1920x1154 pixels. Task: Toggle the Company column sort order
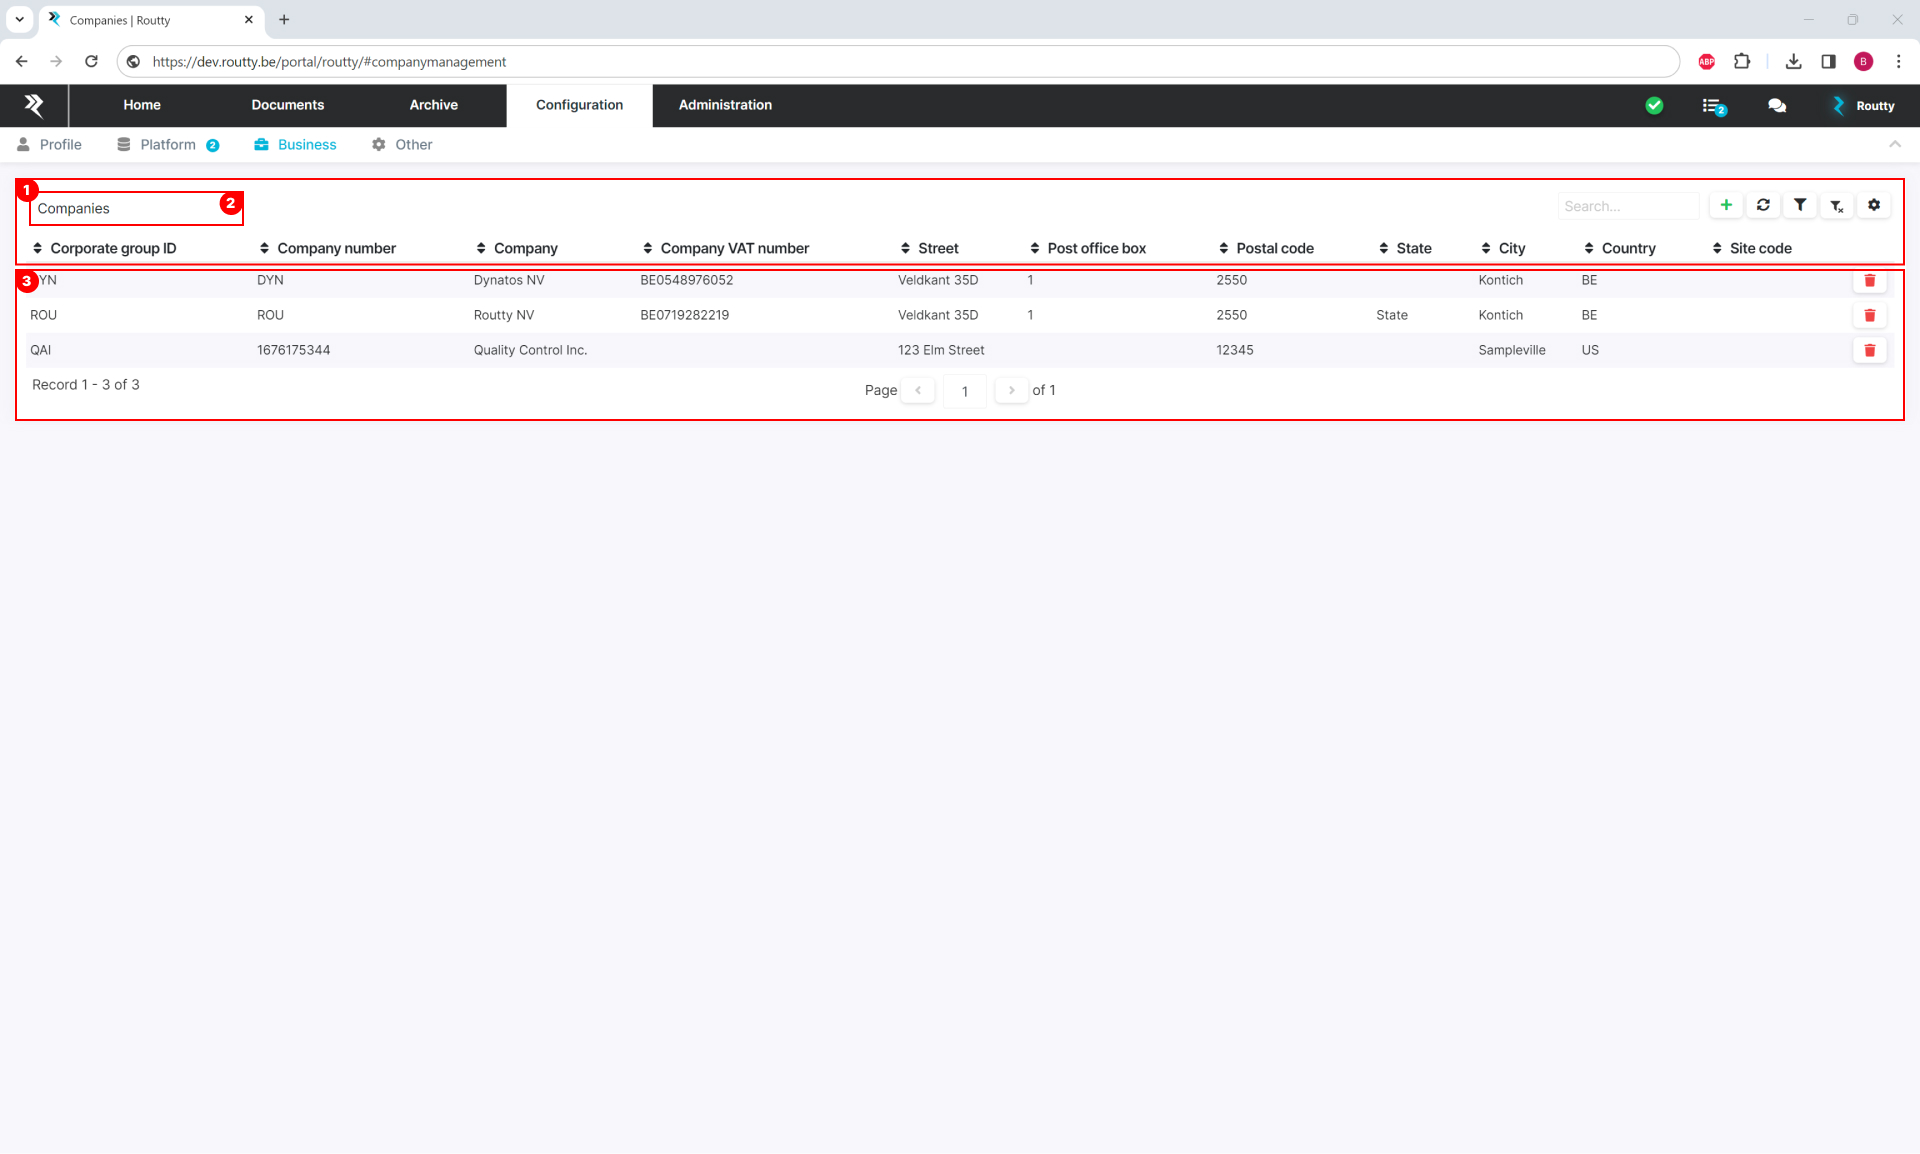tap(525, 248)
